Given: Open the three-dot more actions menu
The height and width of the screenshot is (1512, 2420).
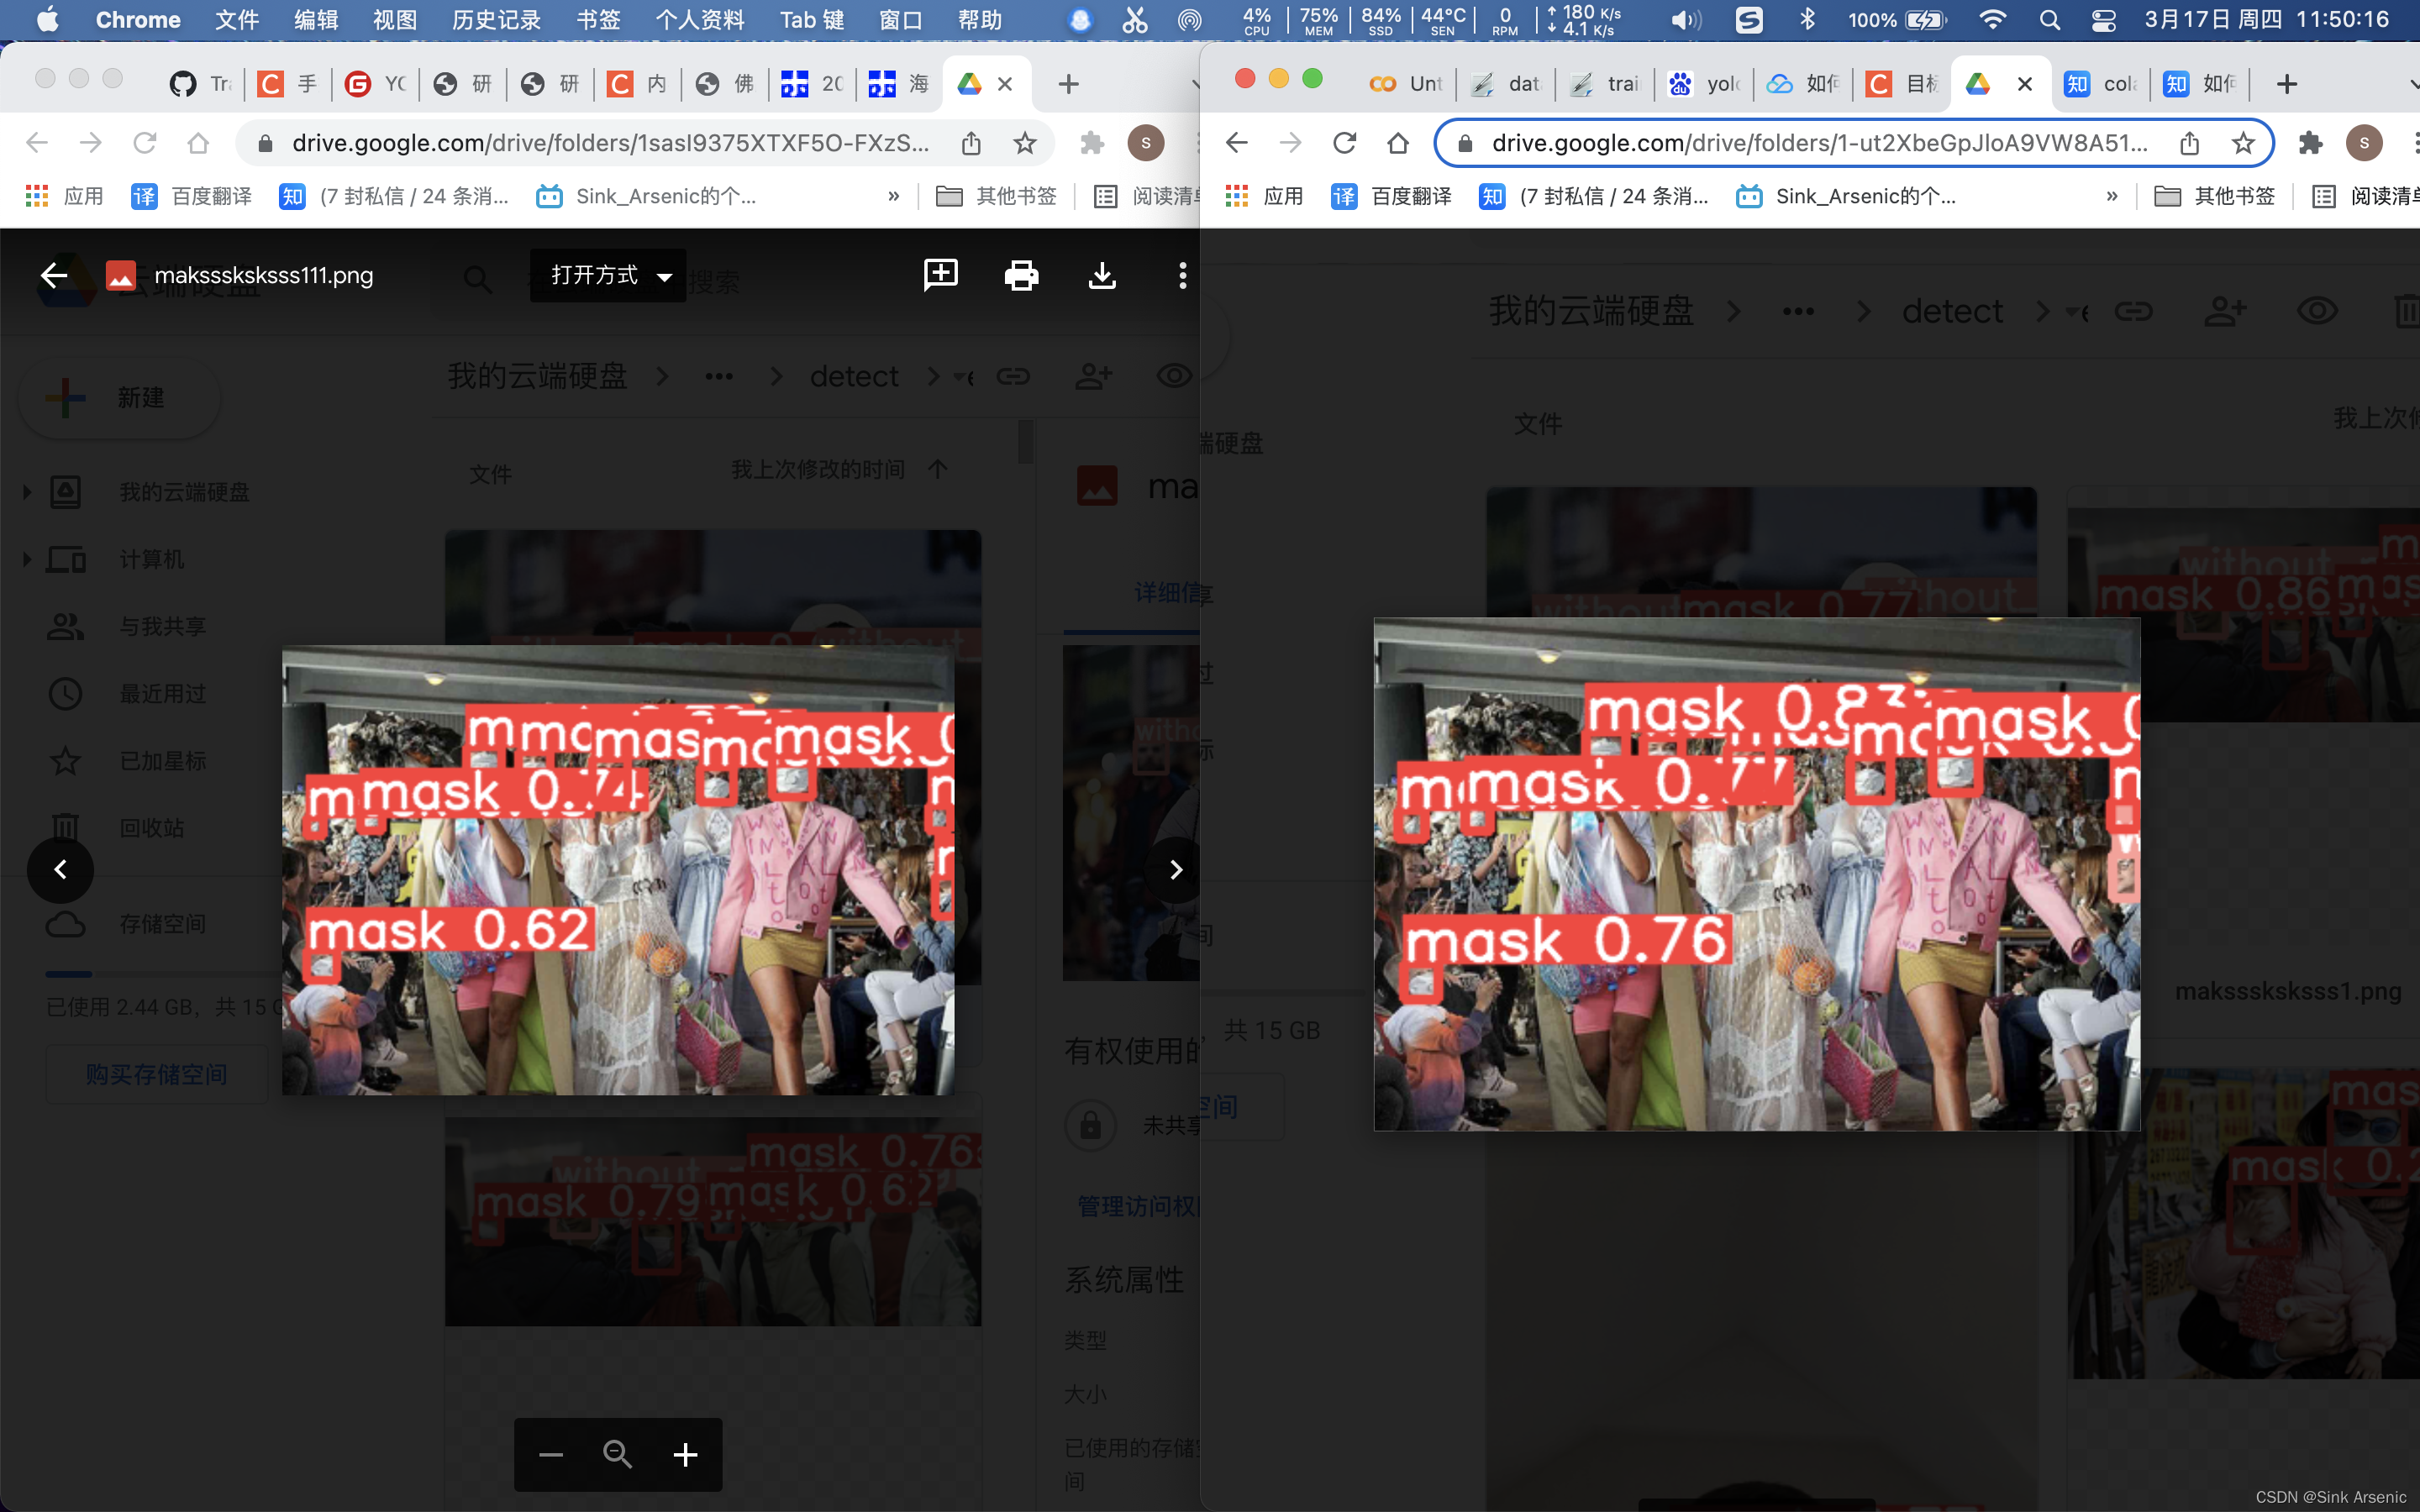Looking at the screenshot, I should [1182, 275].
